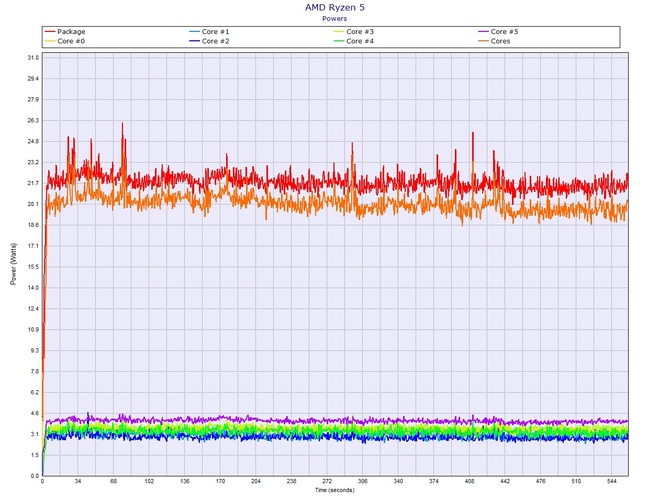Image resolution: width=670 pixels, height=502 pixels.
Task: Click the Core #0 legend entry
Action: pos(65,41)
